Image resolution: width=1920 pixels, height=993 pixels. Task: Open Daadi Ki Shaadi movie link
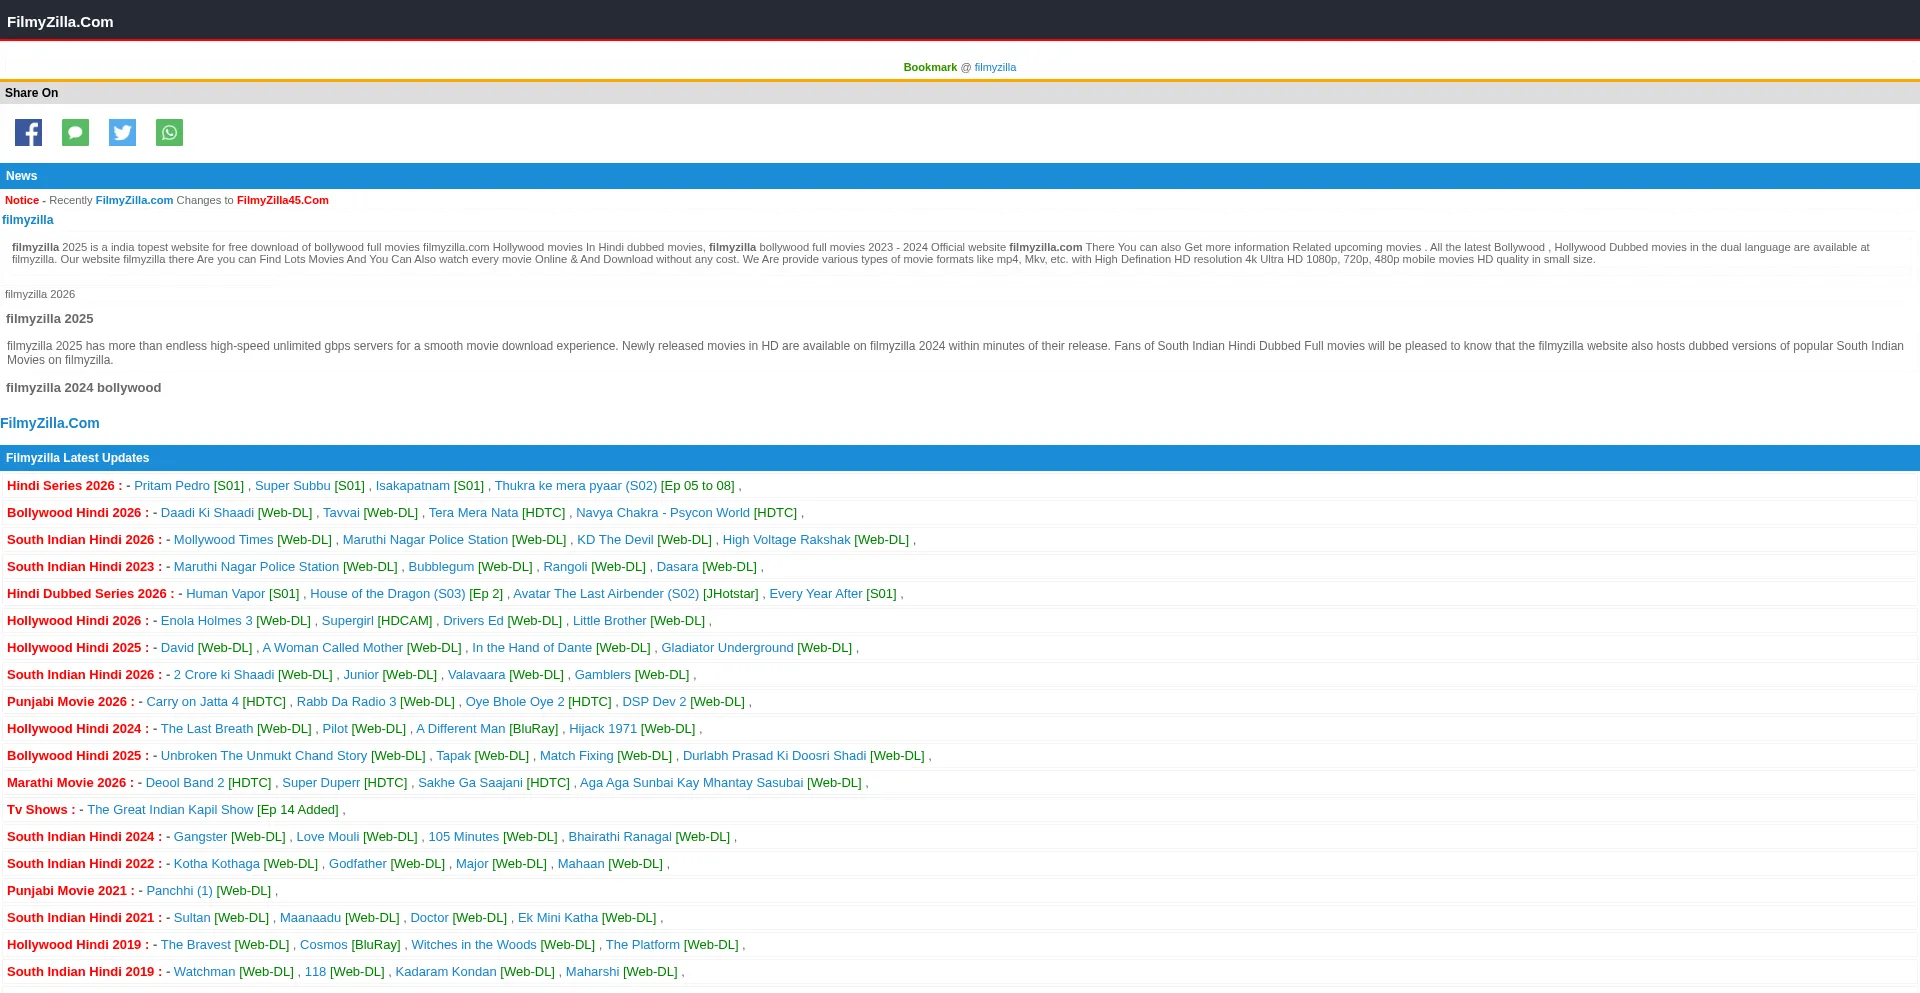(207, 513)
